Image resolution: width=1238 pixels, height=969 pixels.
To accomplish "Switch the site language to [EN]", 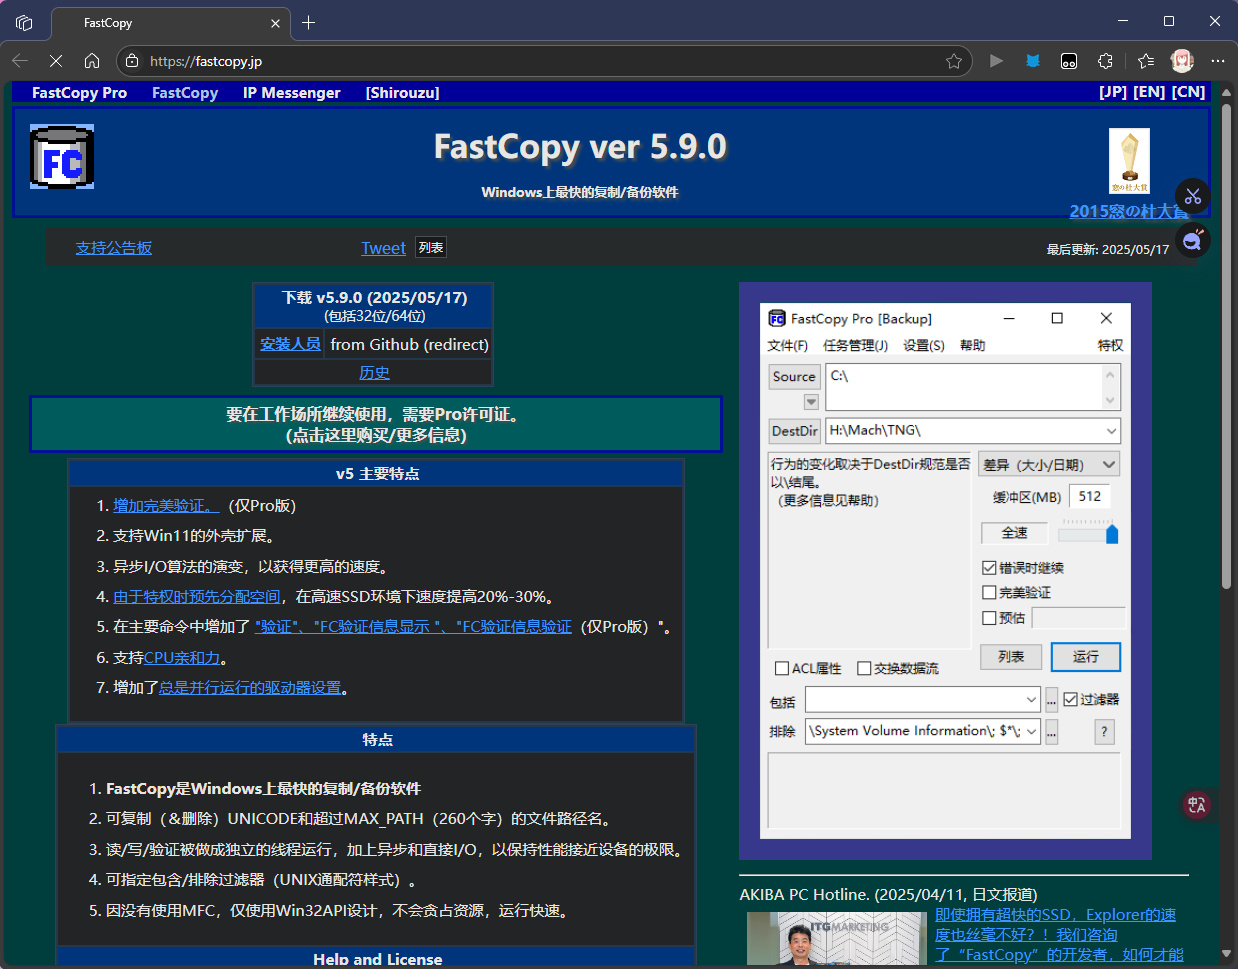I will click(x=1149, y=91).
